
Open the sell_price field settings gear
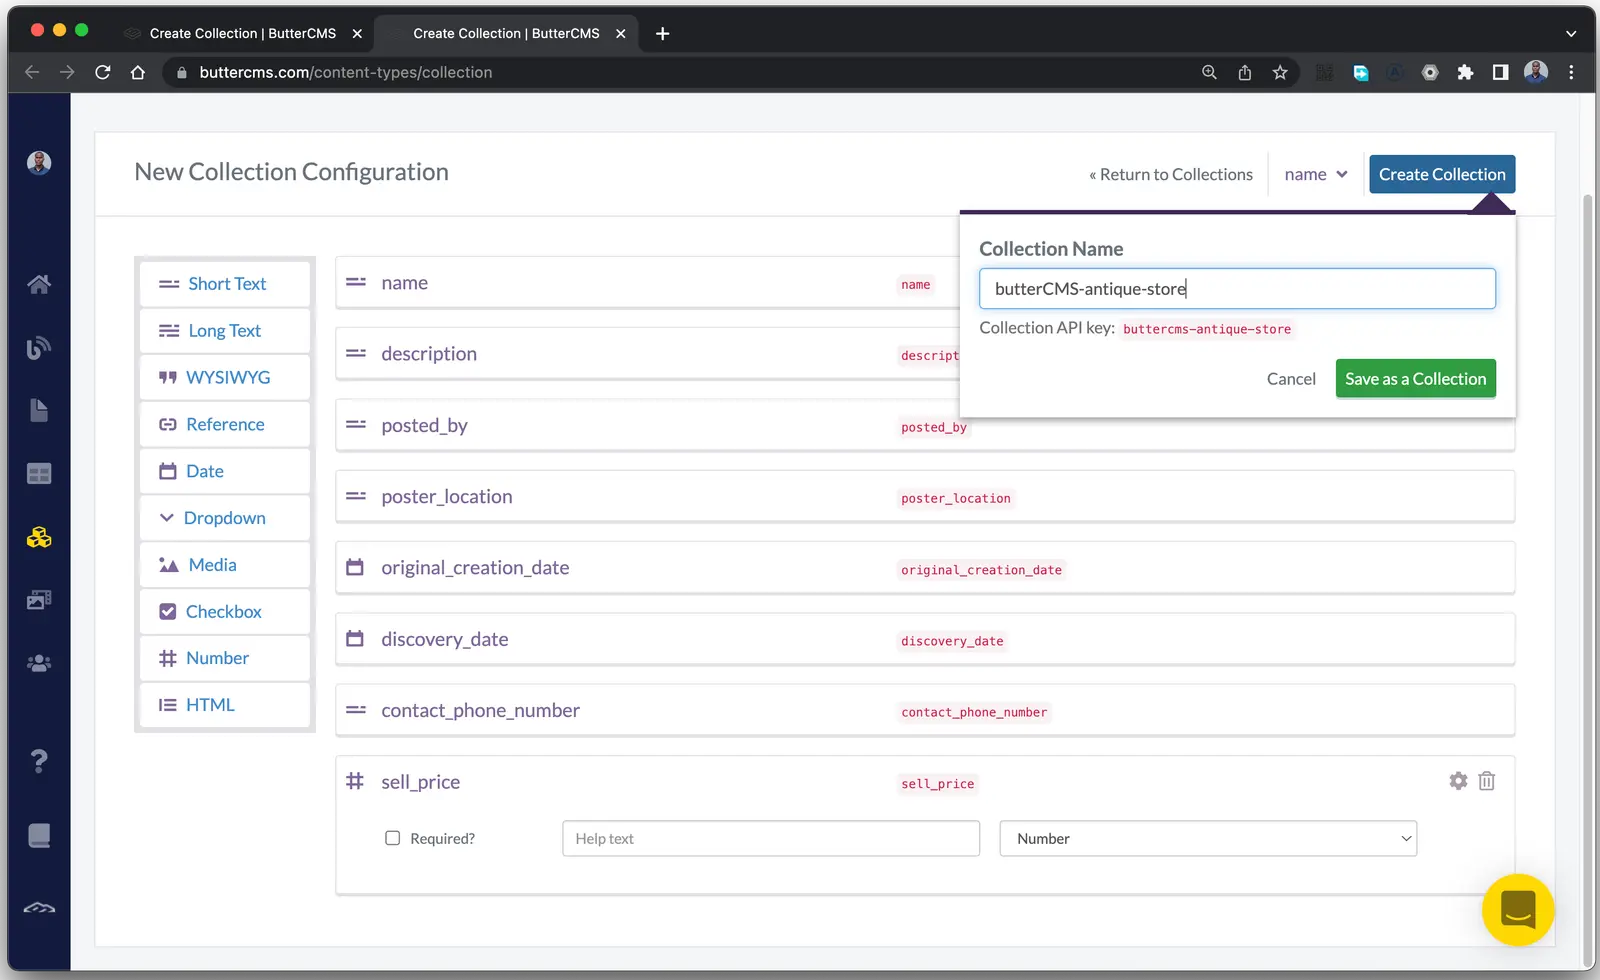(1458, 781)
